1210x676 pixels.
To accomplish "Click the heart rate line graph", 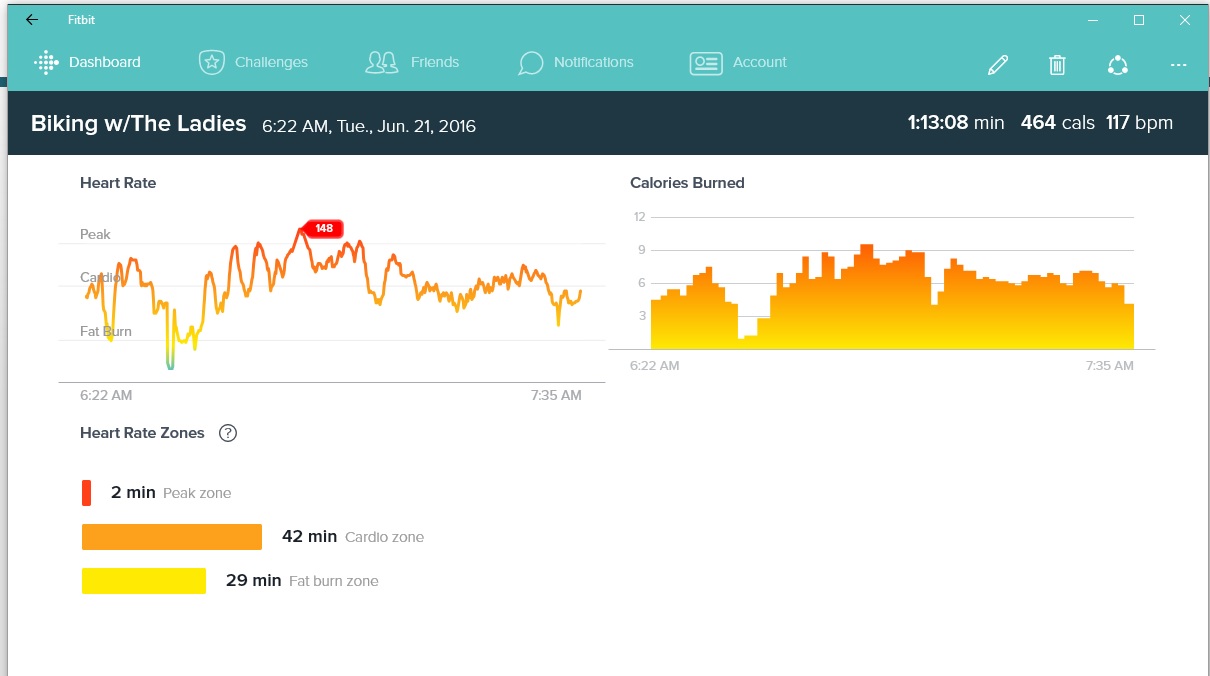I will 332,300.
